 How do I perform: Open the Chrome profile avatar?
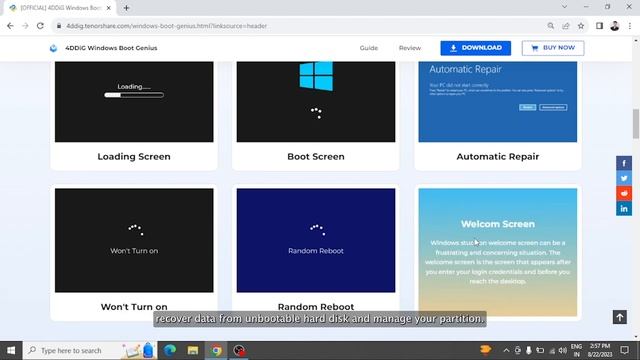point(615,26)
